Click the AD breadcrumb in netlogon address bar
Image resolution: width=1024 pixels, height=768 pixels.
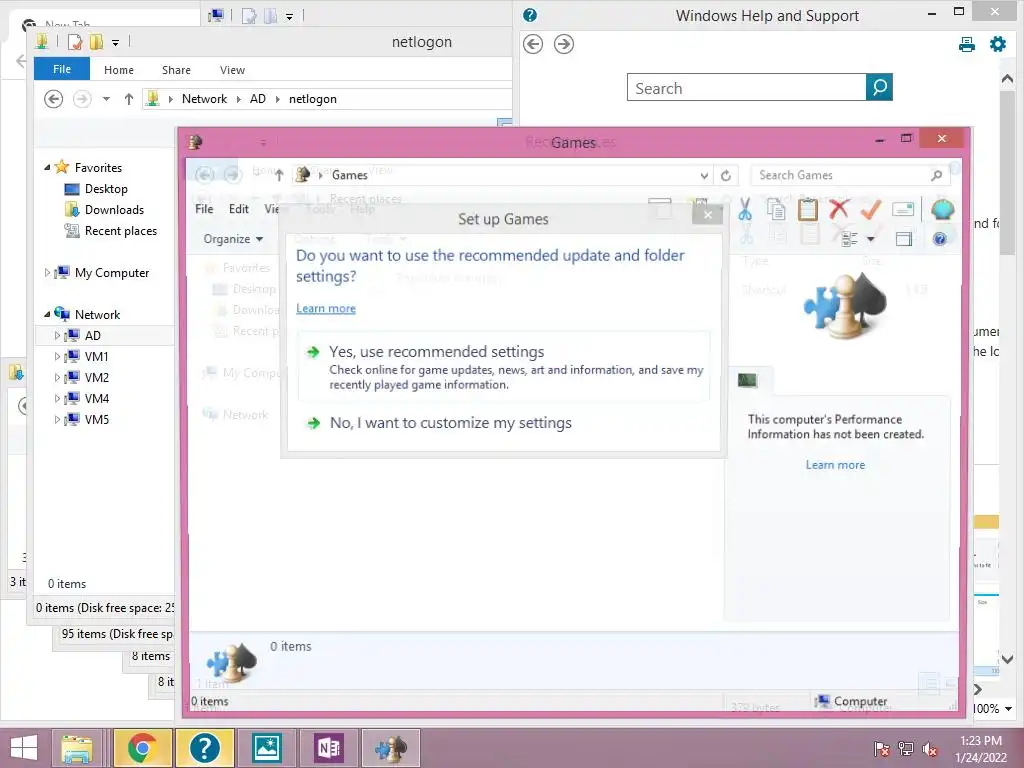(258, 99)
